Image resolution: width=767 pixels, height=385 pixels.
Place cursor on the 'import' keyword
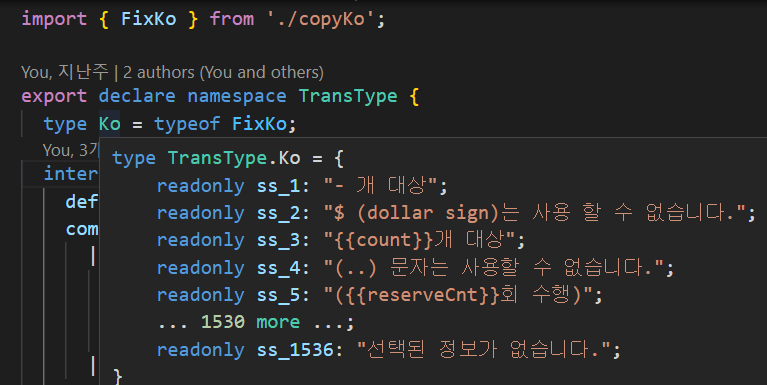(54, 20)
